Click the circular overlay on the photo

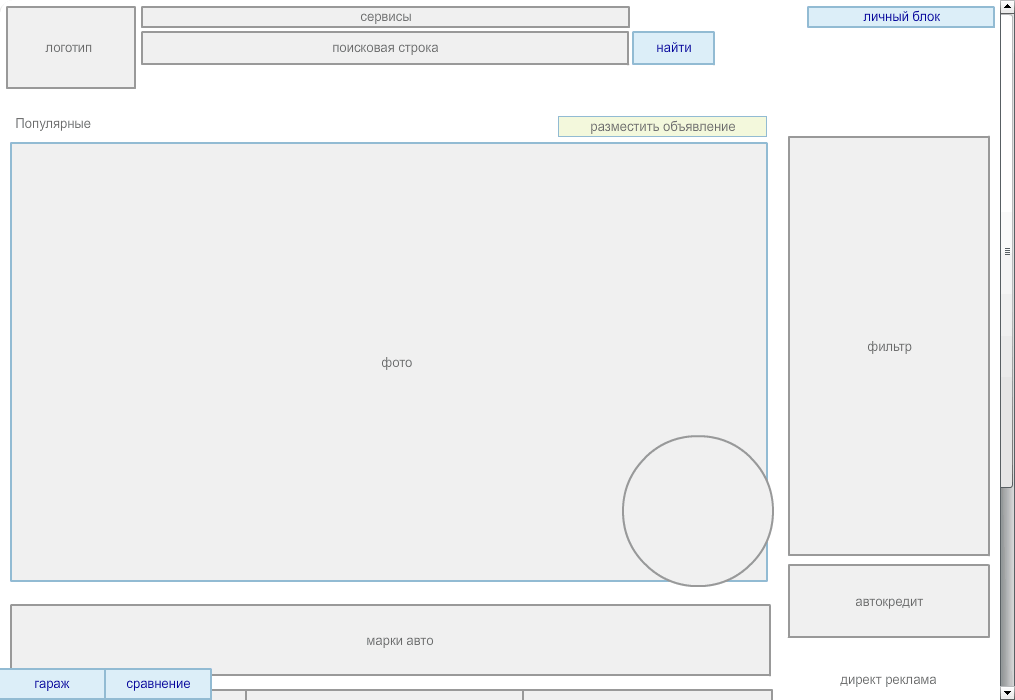[x=698, y=511]
